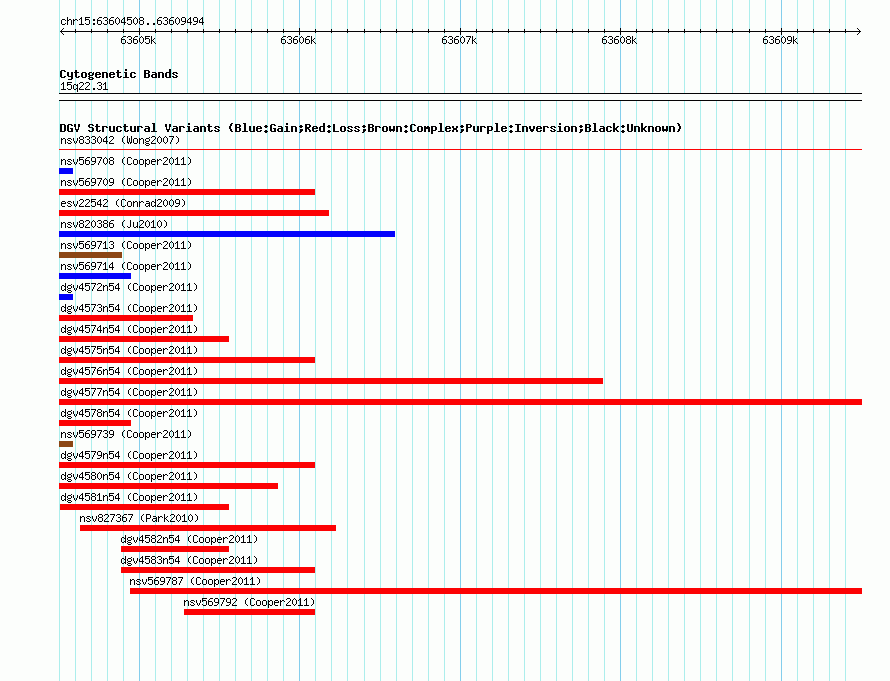Open the nsv569713 (Cooper2011) label
This screenshot has width=890, height=681.
(x=126, y=245)
